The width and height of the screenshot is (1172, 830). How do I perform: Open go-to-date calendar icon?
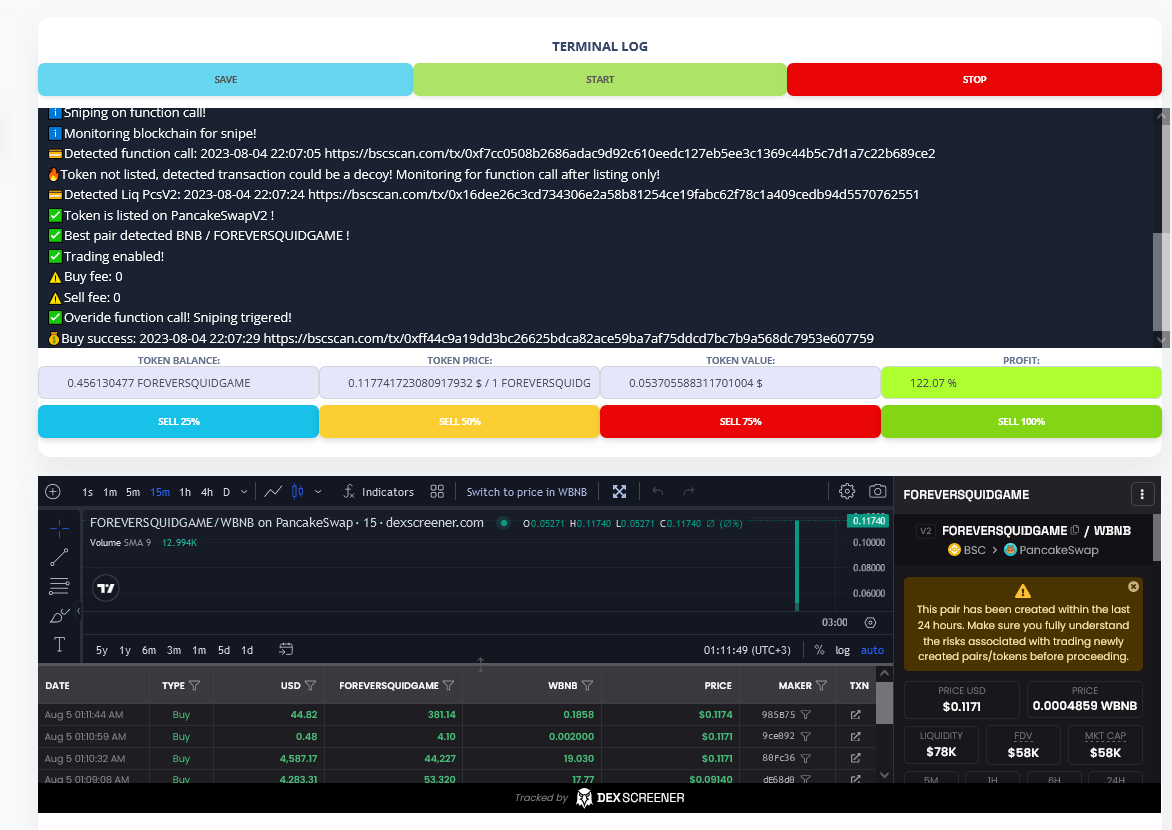coord(286,650)
